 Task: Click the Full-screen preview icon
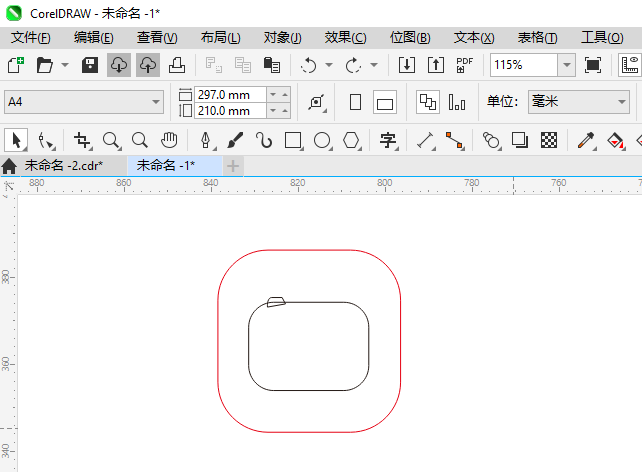593,65
